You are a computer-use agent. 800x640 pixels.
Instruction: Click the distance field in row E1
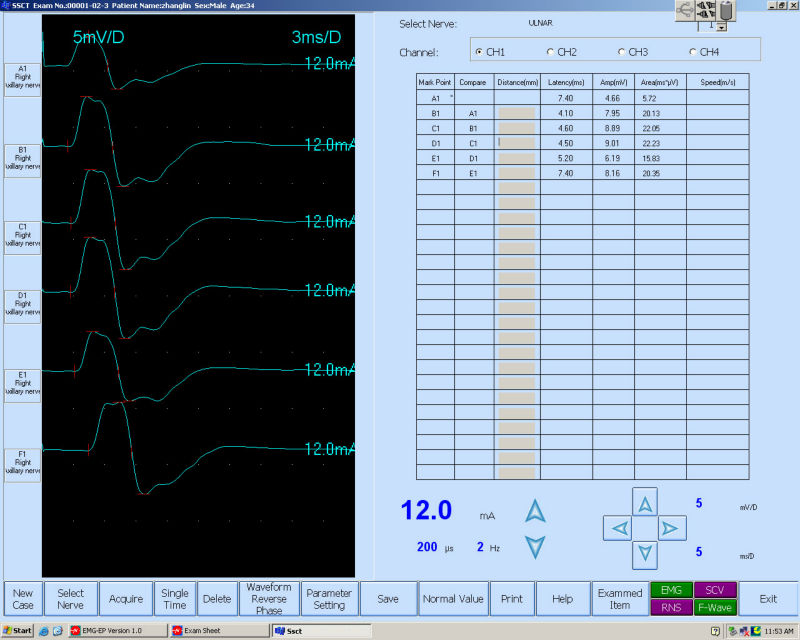517,158
